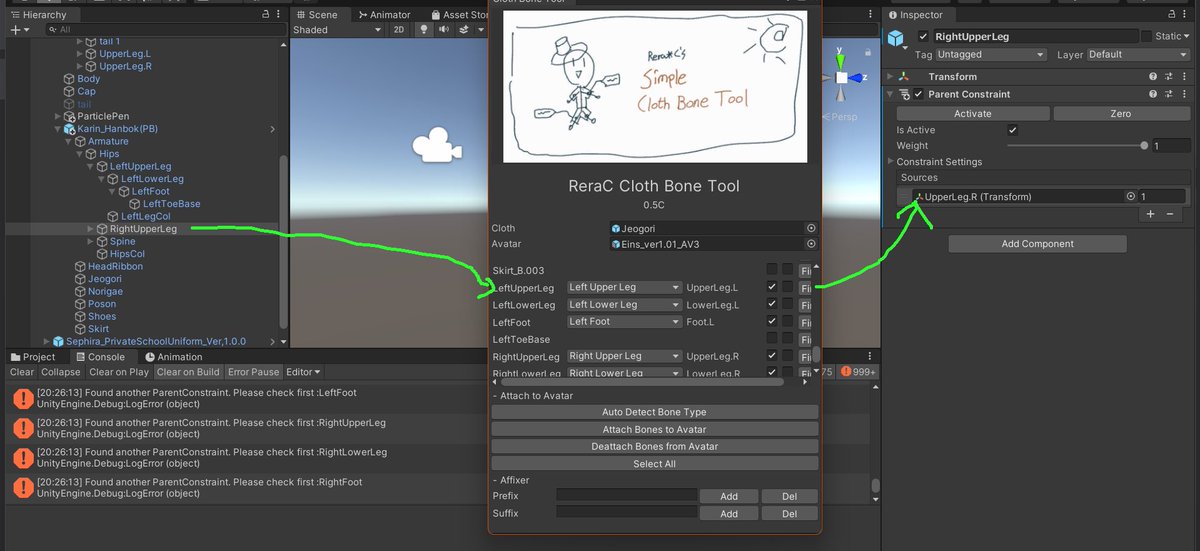Click the Cloth field object picker icon
This screenshot has height=551, width=1200.
[811, 228]
